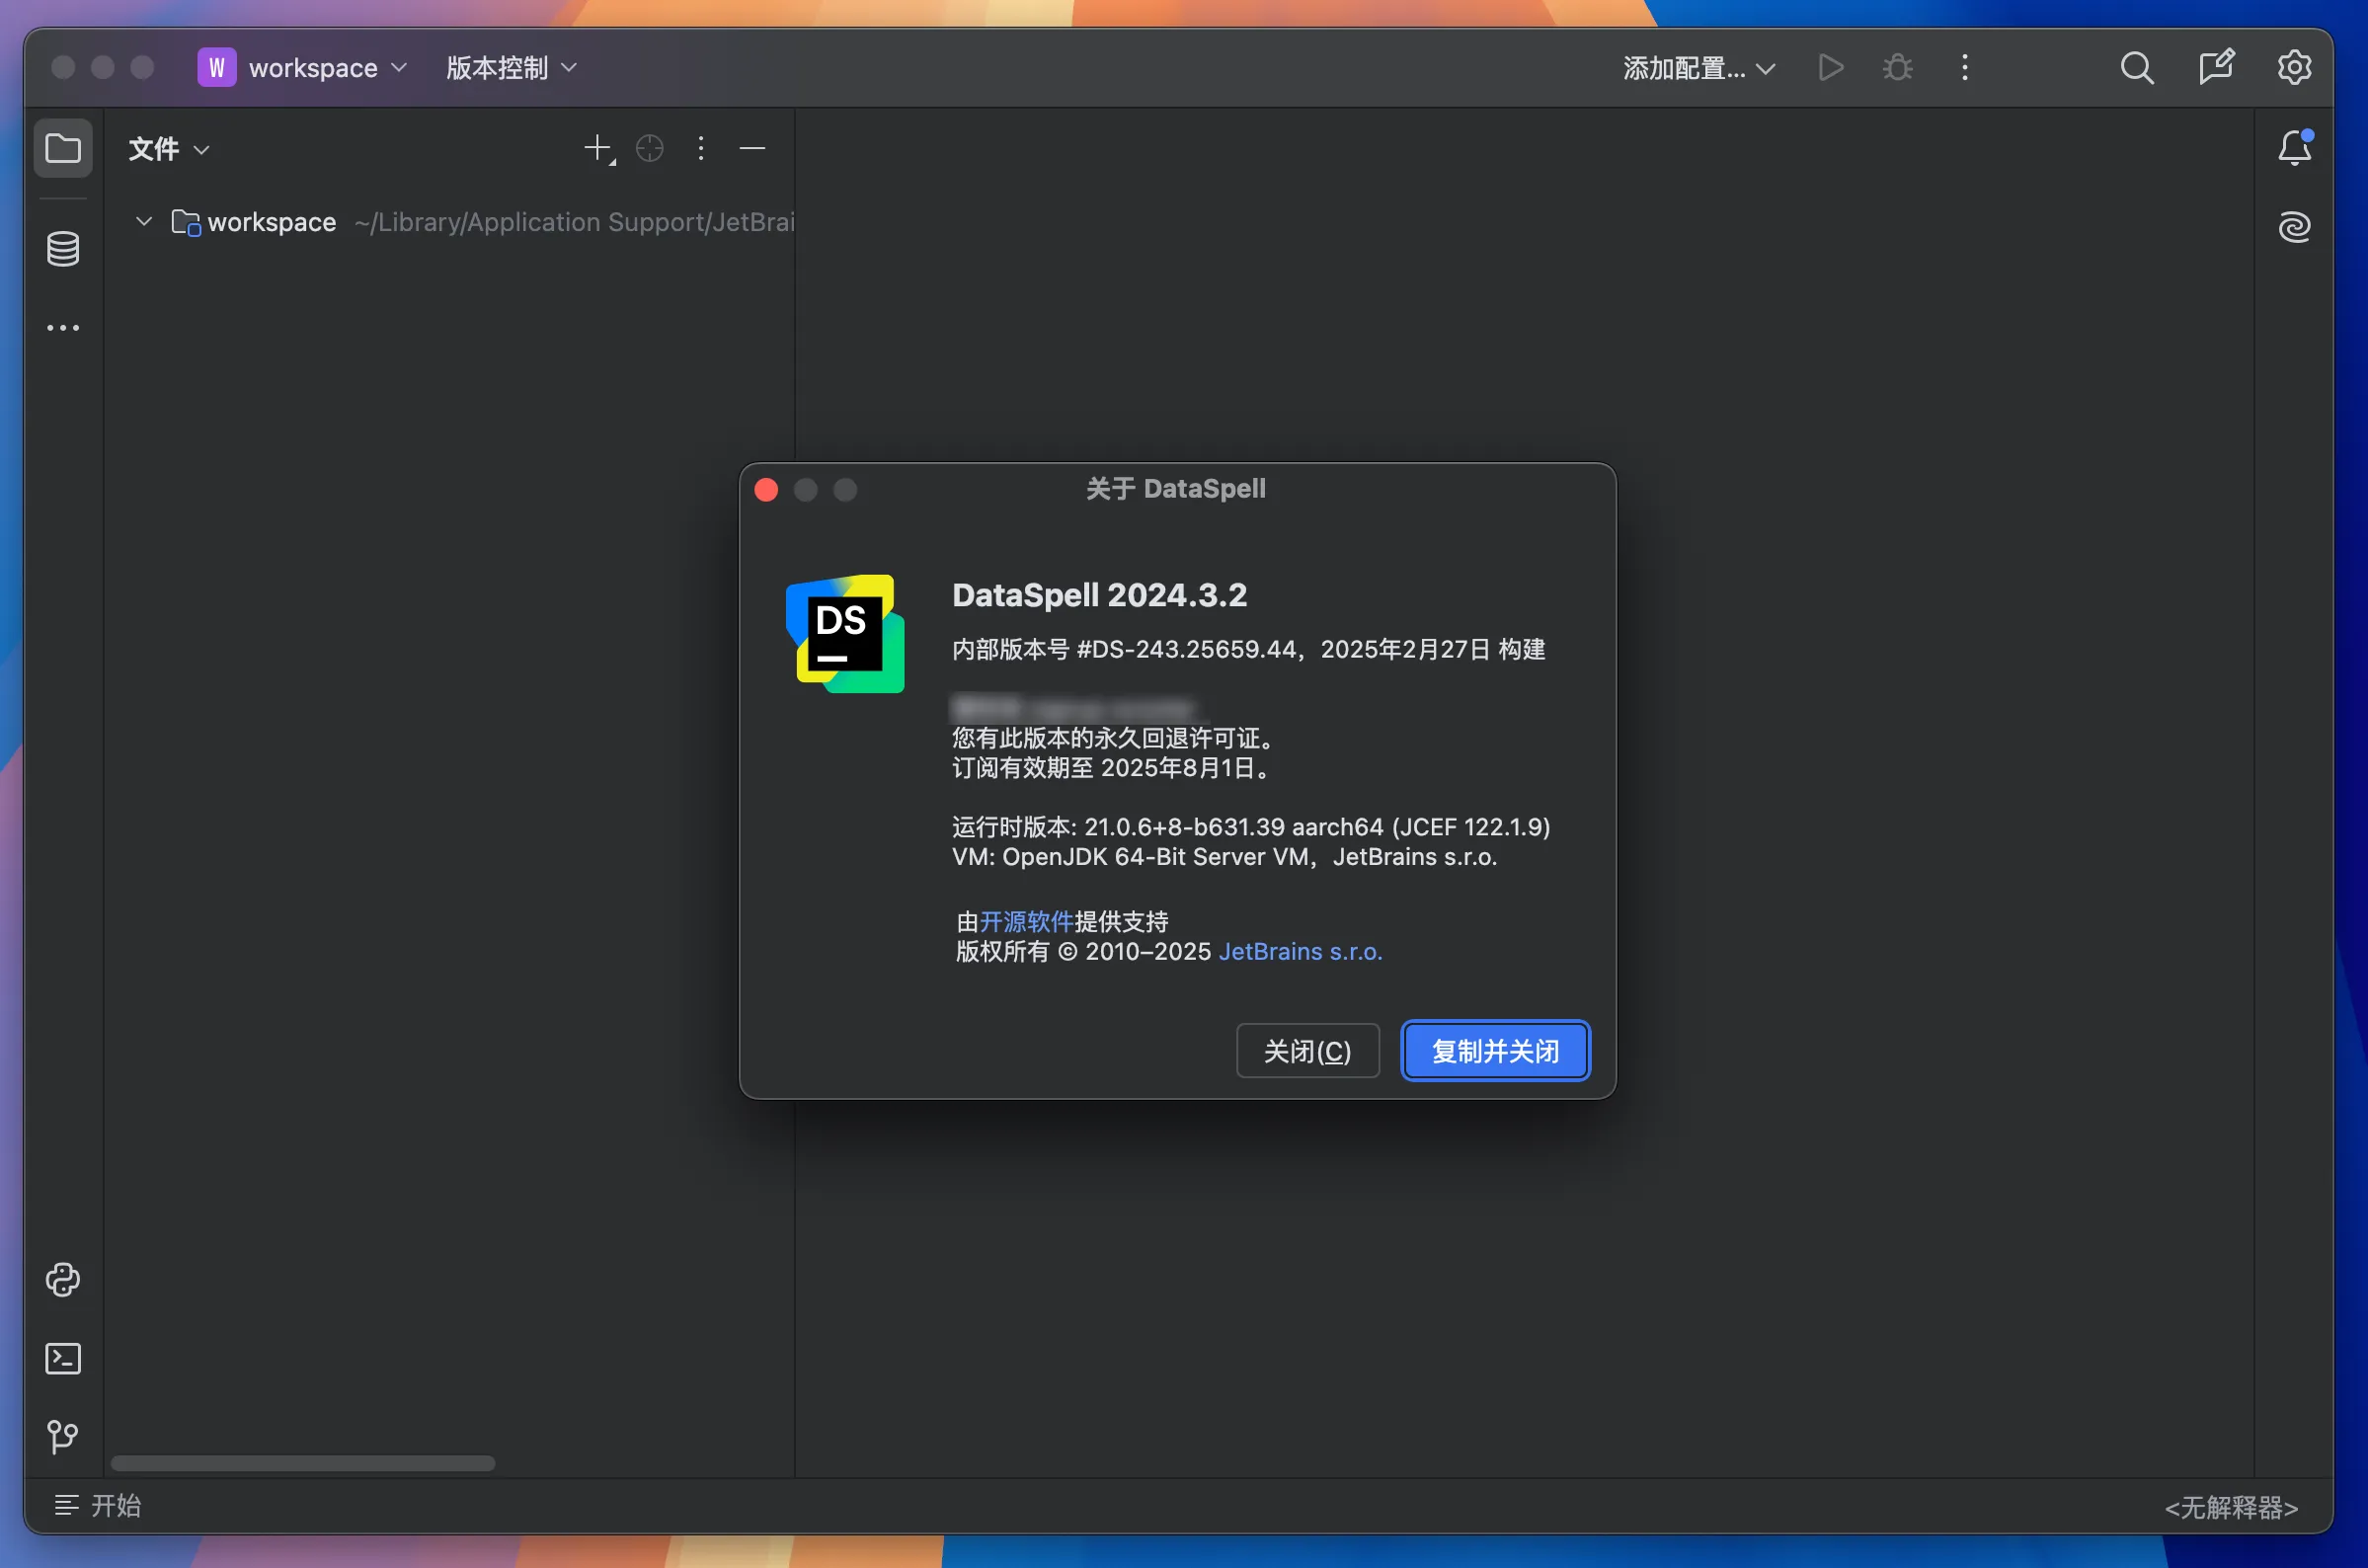The image size is (2368, 1568).
Task: Open the 版本控制 dropdown
Action: coord(511,68)
